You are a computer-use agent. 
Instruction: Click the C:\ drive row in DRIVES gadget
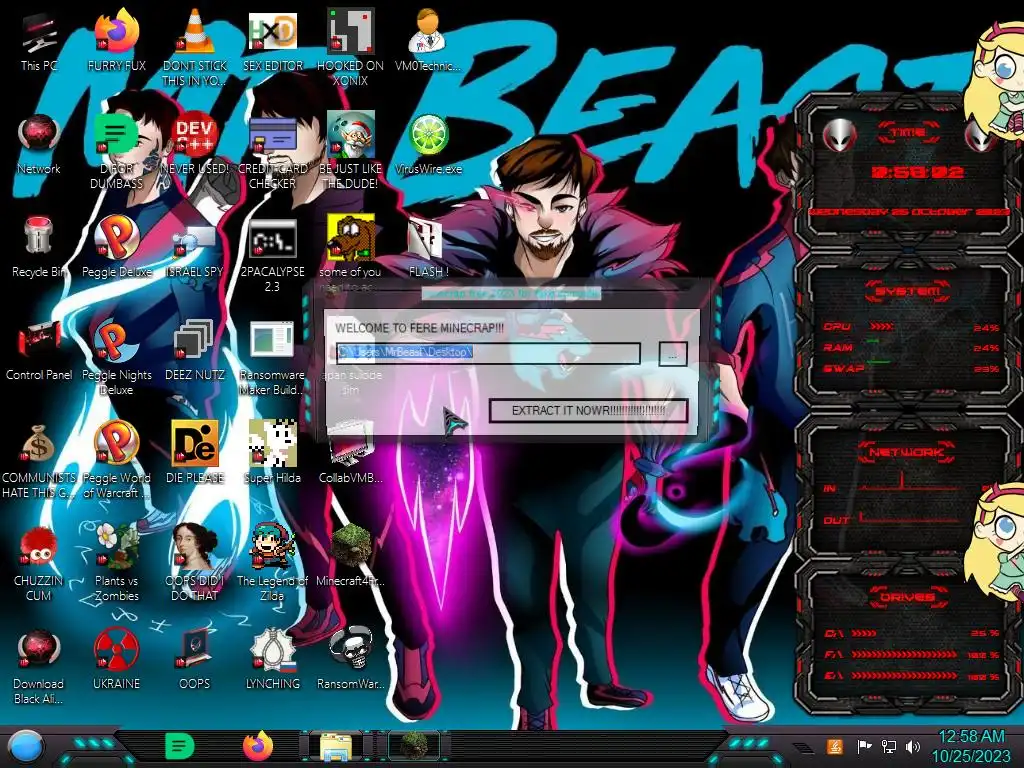coord(912,633)
